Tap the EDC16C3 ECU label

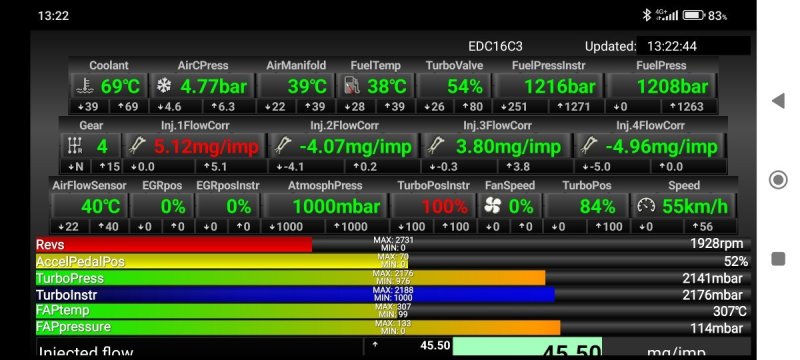pyautogui.click(x=495, y=46)
